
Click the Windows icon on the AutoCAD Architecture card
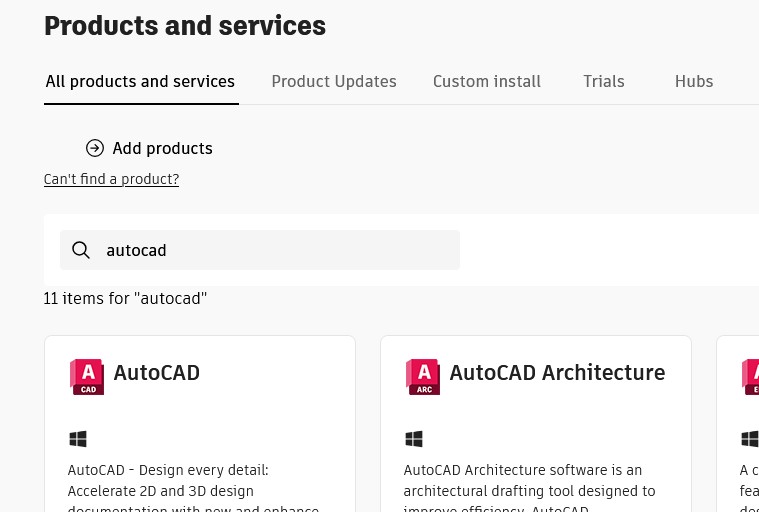(x=413, y=439)
